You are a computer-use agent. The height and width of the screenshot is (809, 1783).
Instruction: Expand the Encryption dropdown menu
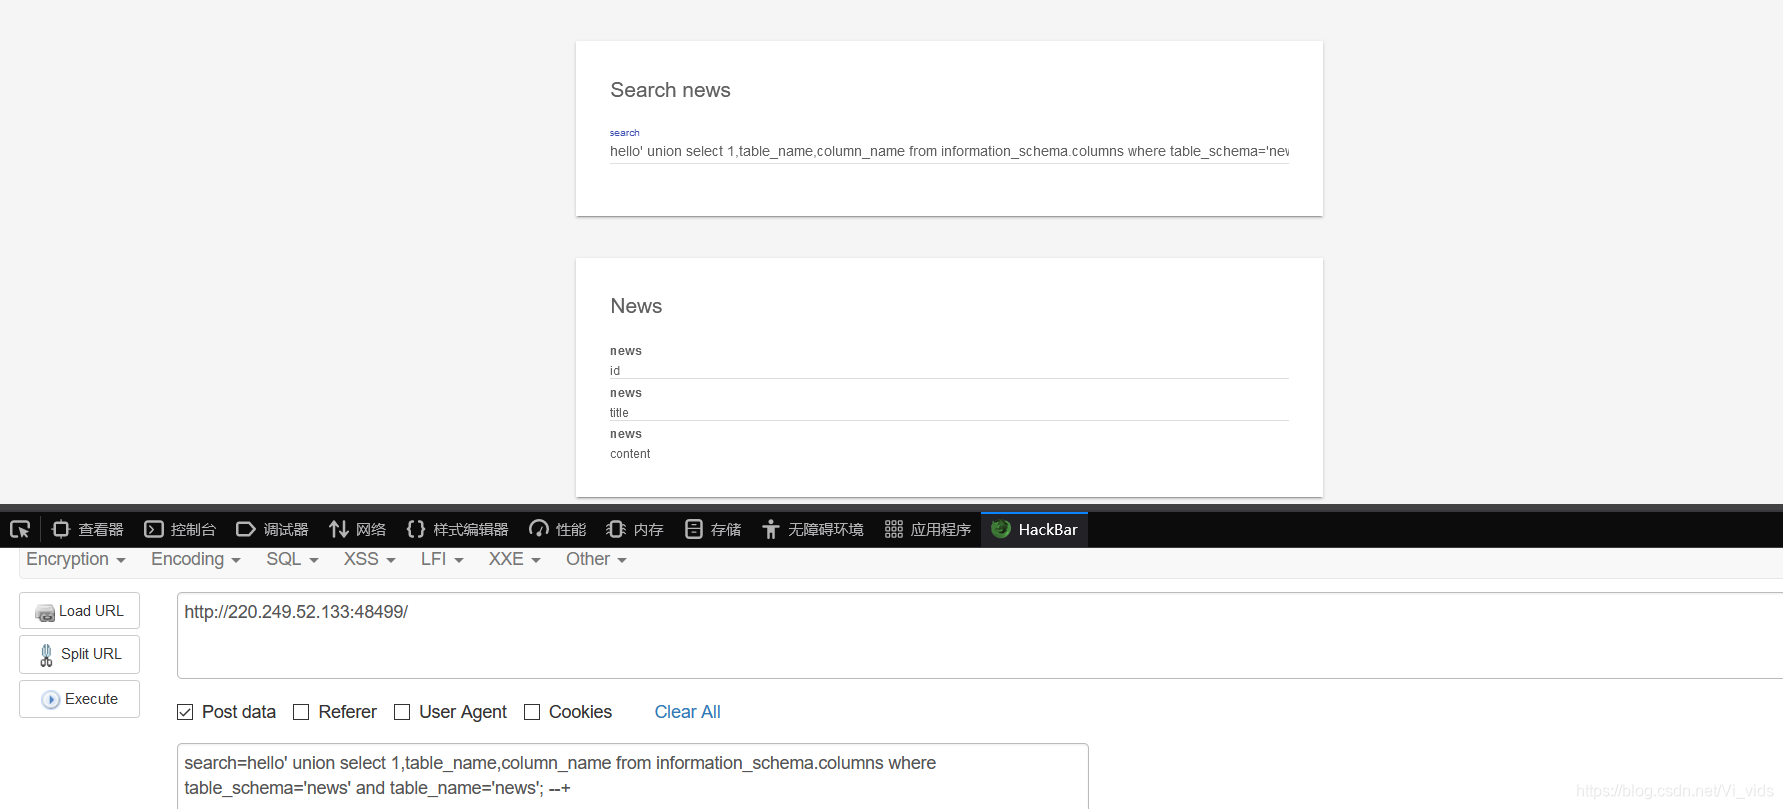[x=76, y=559]
